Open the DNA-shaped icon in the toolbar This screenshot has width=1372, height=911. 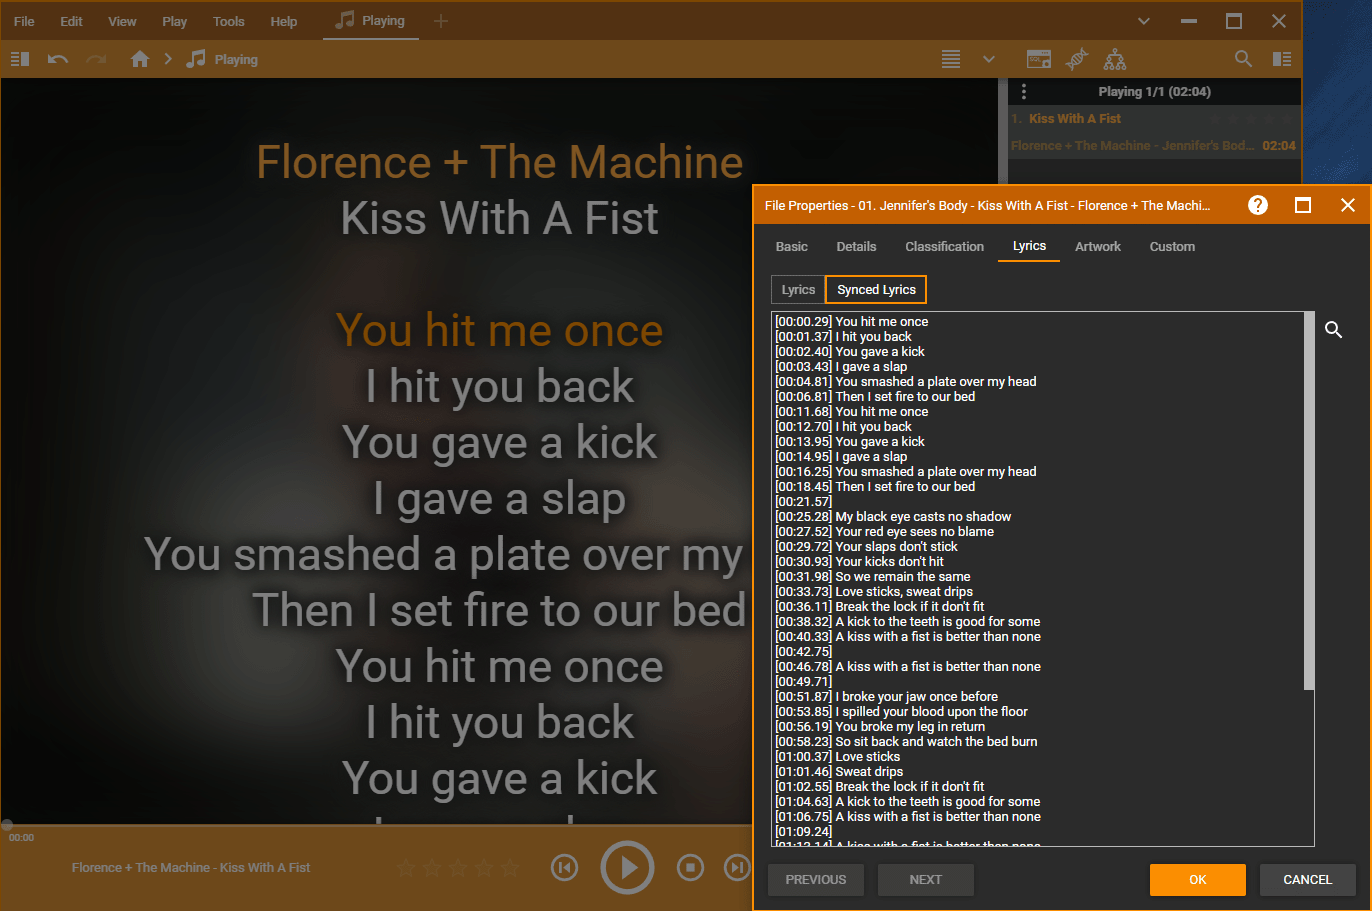click(1077, 59)
